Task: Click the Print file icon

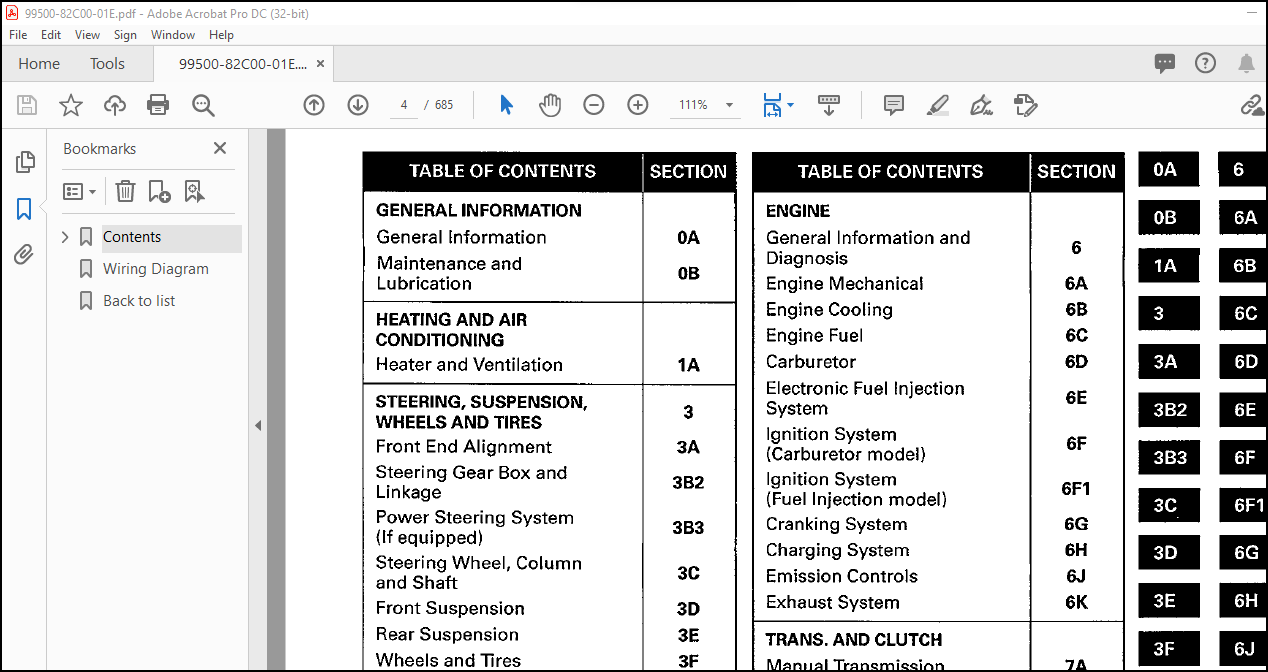Action: [x=158, y=105]
